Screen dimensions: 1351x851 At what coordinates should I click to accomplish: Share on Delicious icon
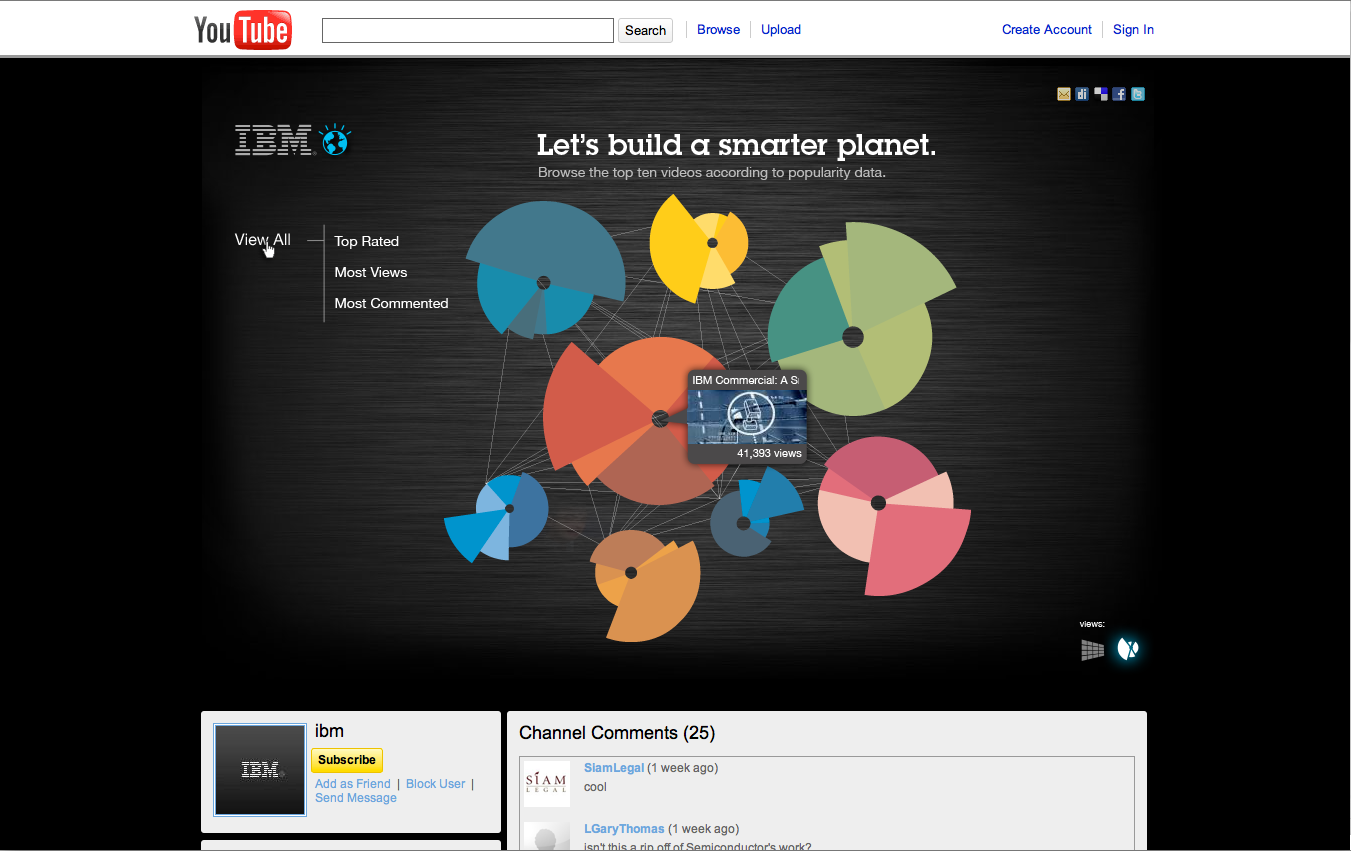[x=1101, y=94]
